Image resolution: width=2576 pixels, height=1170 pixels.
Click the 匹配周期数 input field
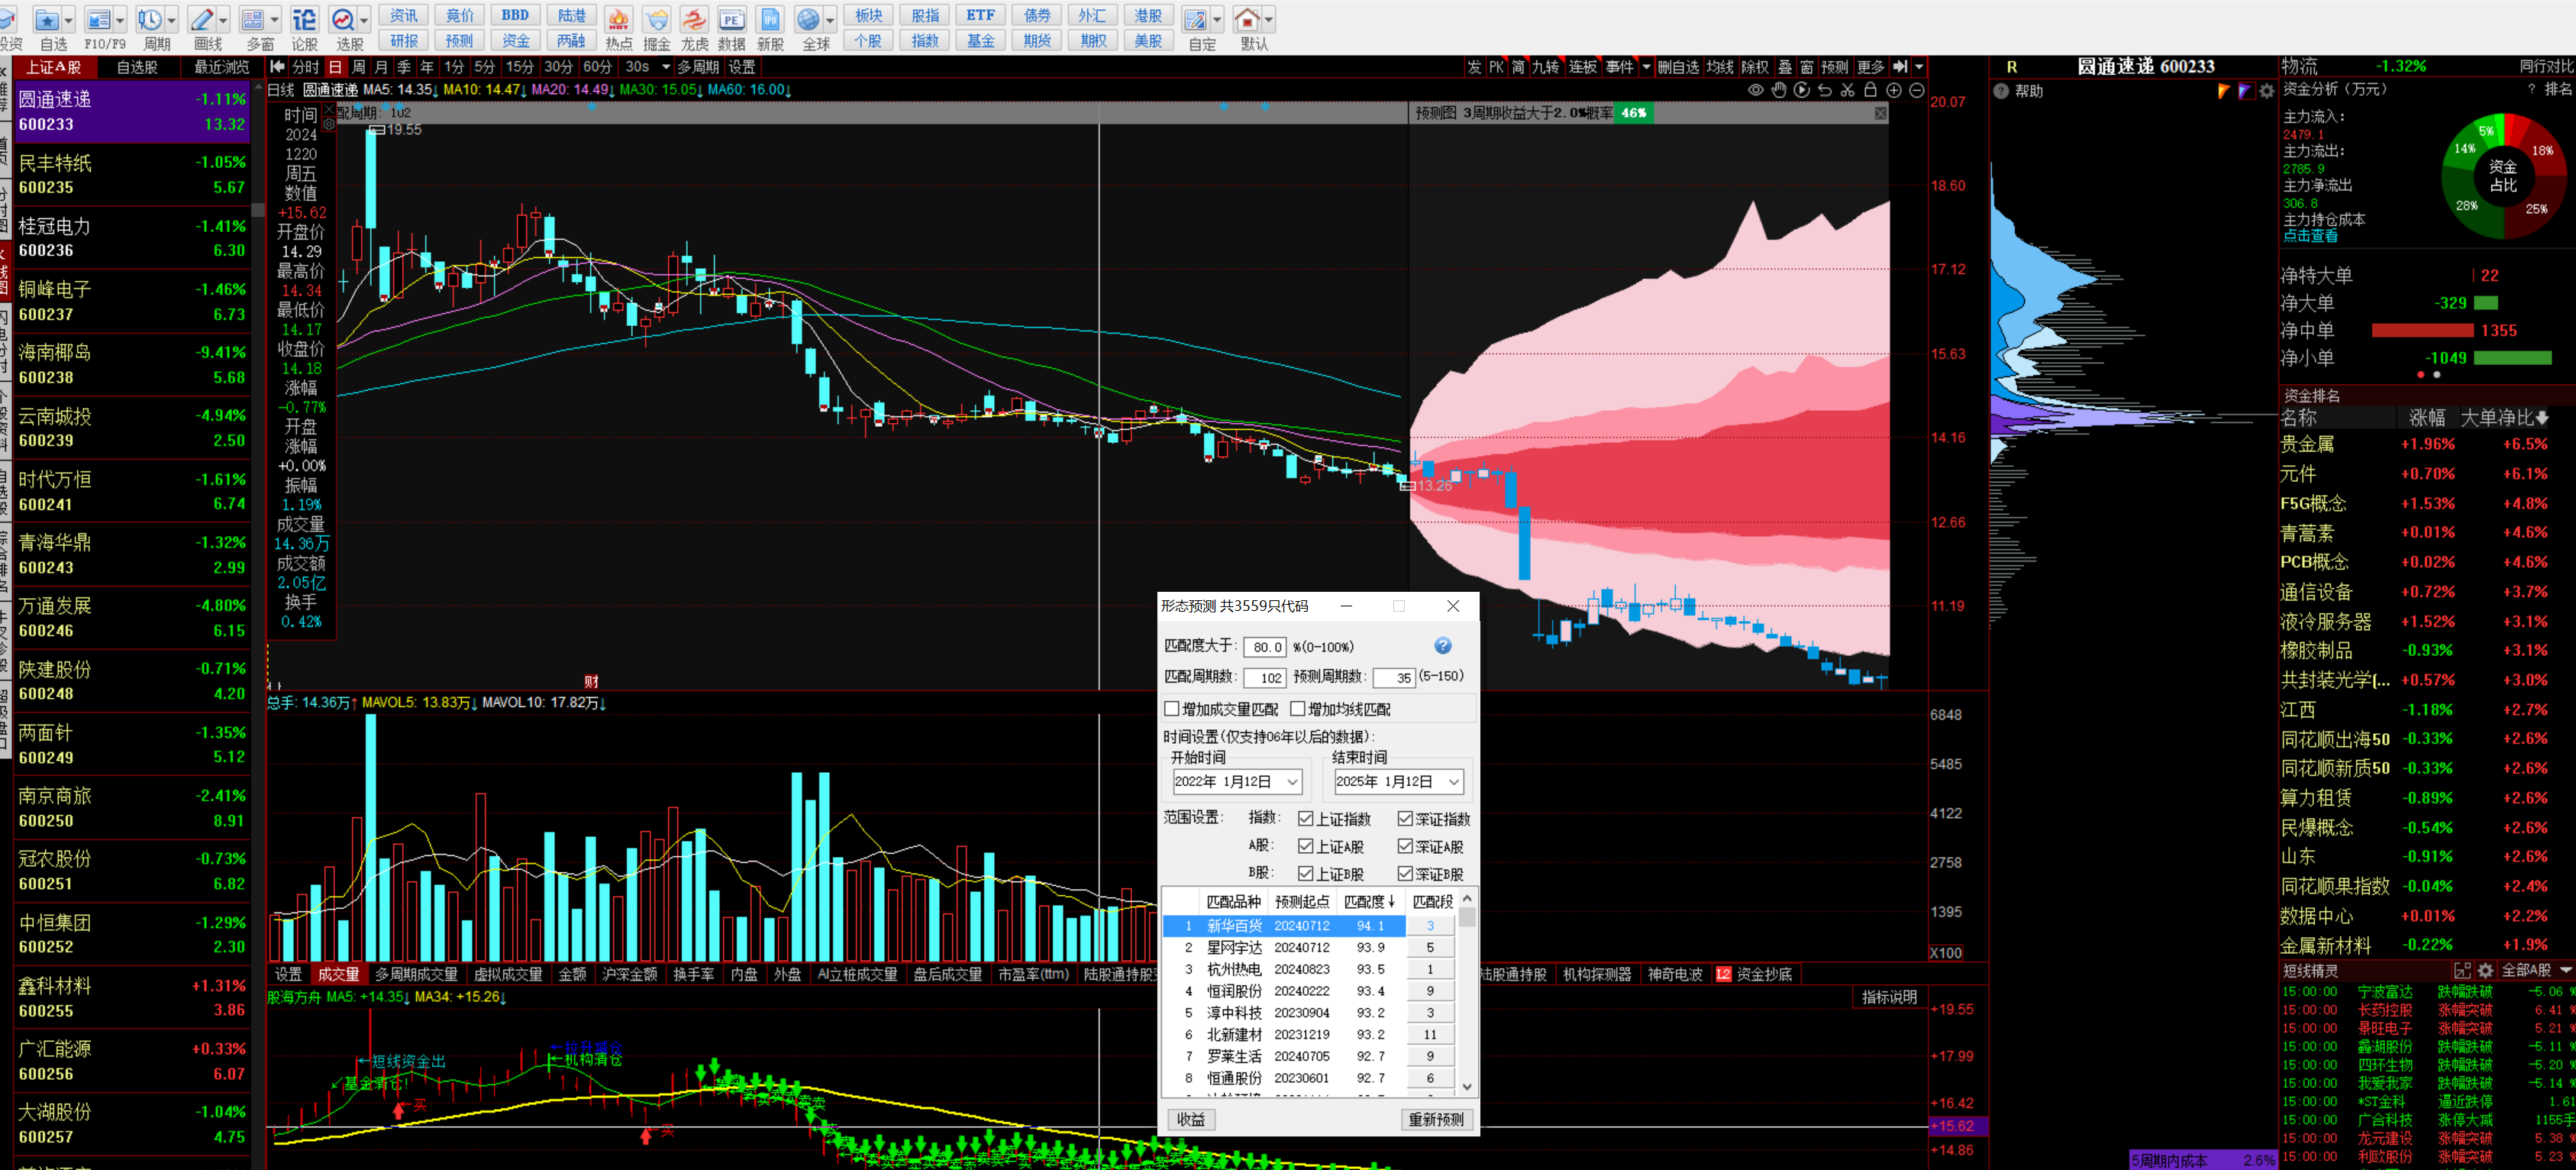[x=1264, y=677]
